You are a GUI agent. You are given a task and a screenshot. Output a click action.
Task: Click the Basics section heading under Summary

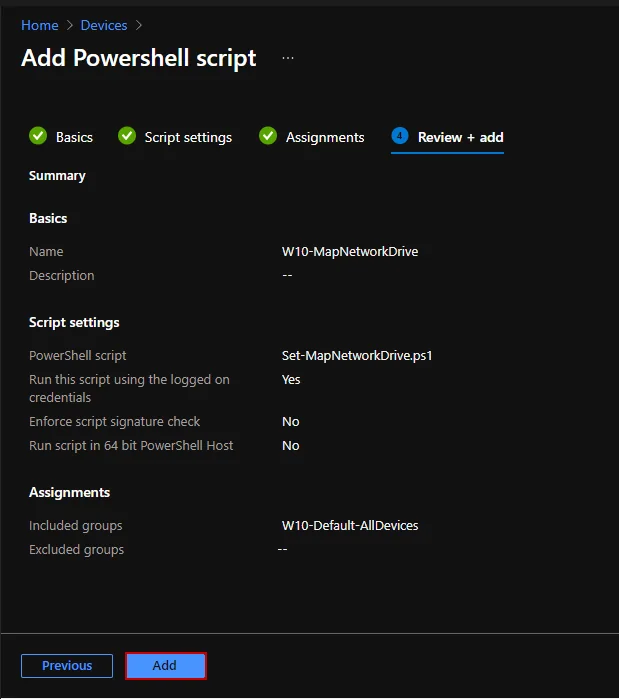pos(48,218)
